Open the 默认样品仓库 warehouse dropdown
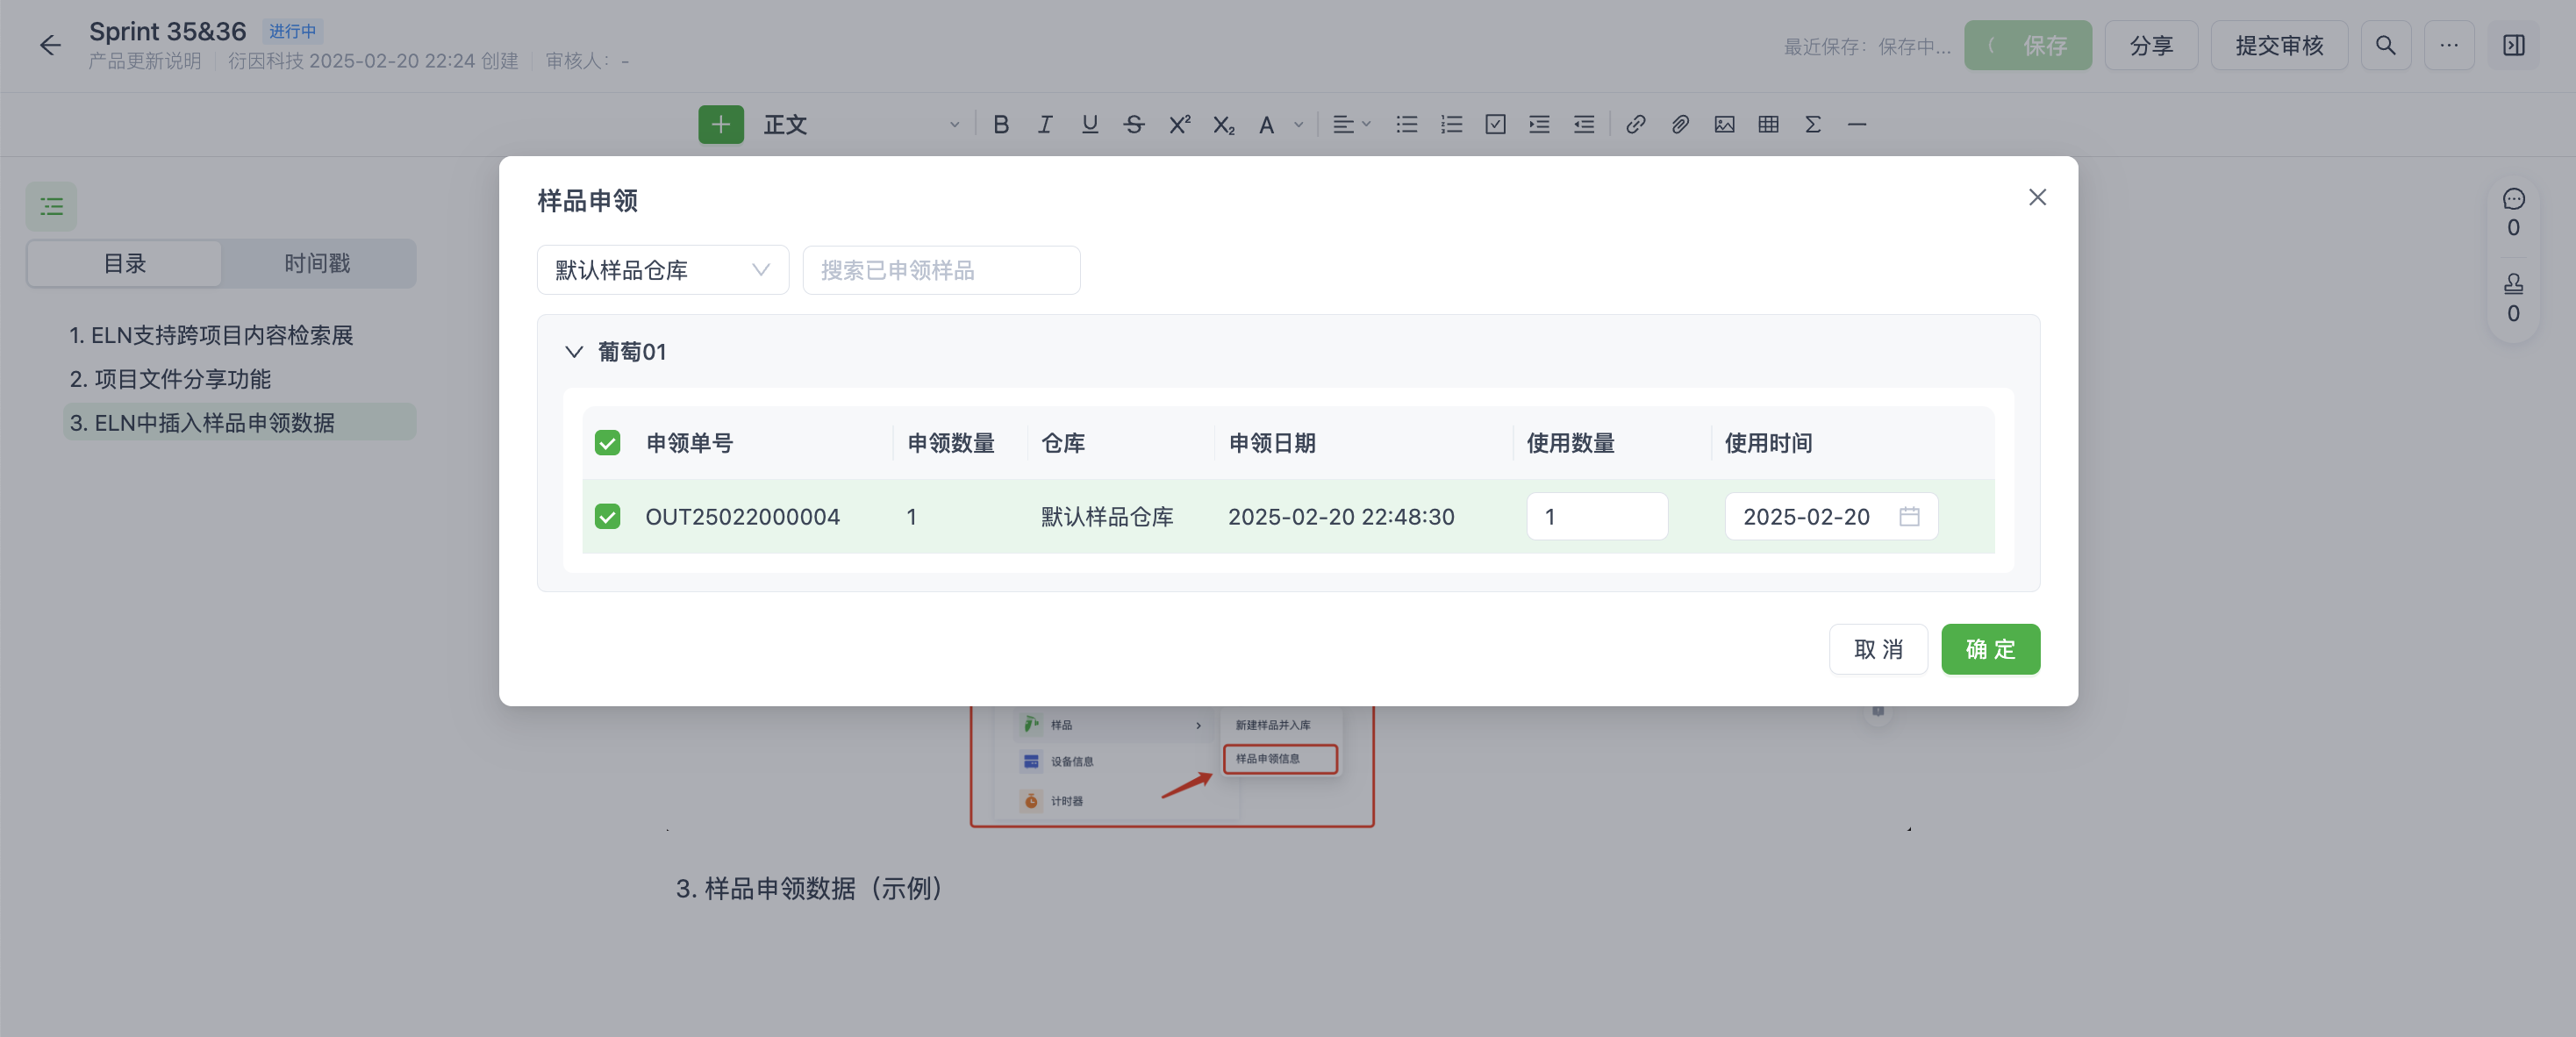This screenshot has height=1037, width=2576. pyautogui.click(x=662, y=270)
